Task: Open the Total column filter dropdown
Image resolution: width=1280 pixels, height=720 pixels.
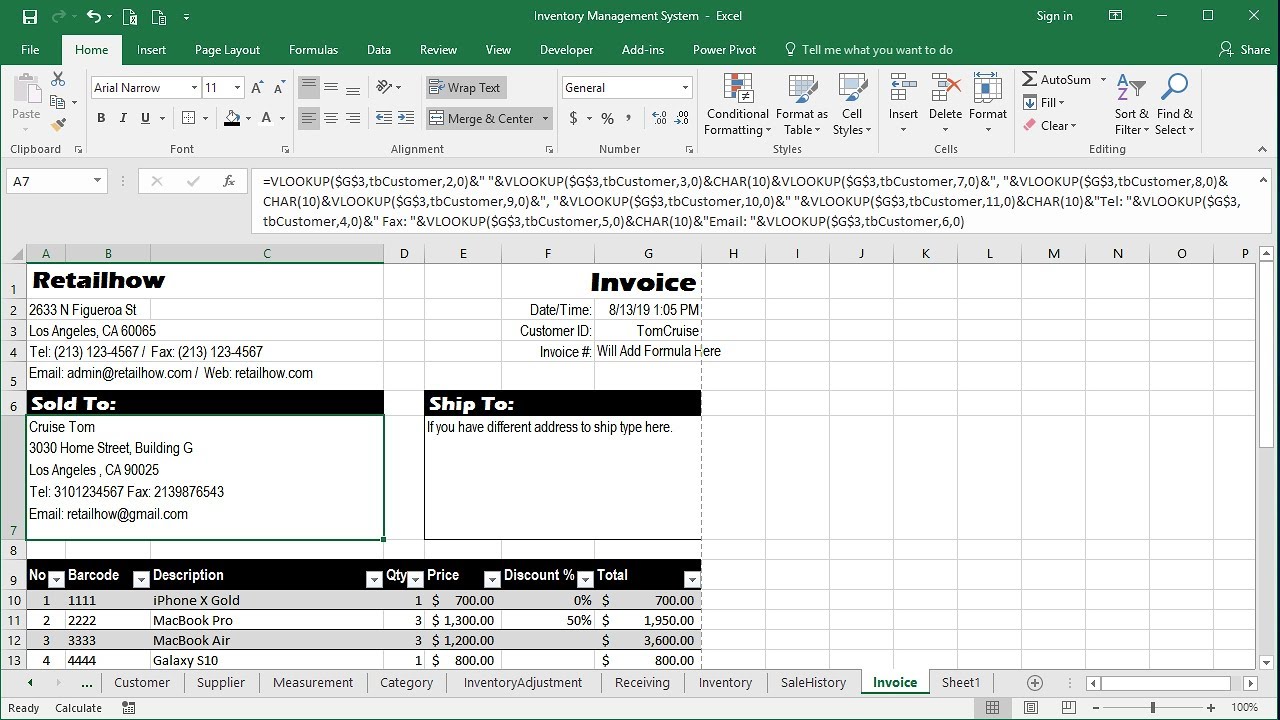Action: (x=692, y=579)
